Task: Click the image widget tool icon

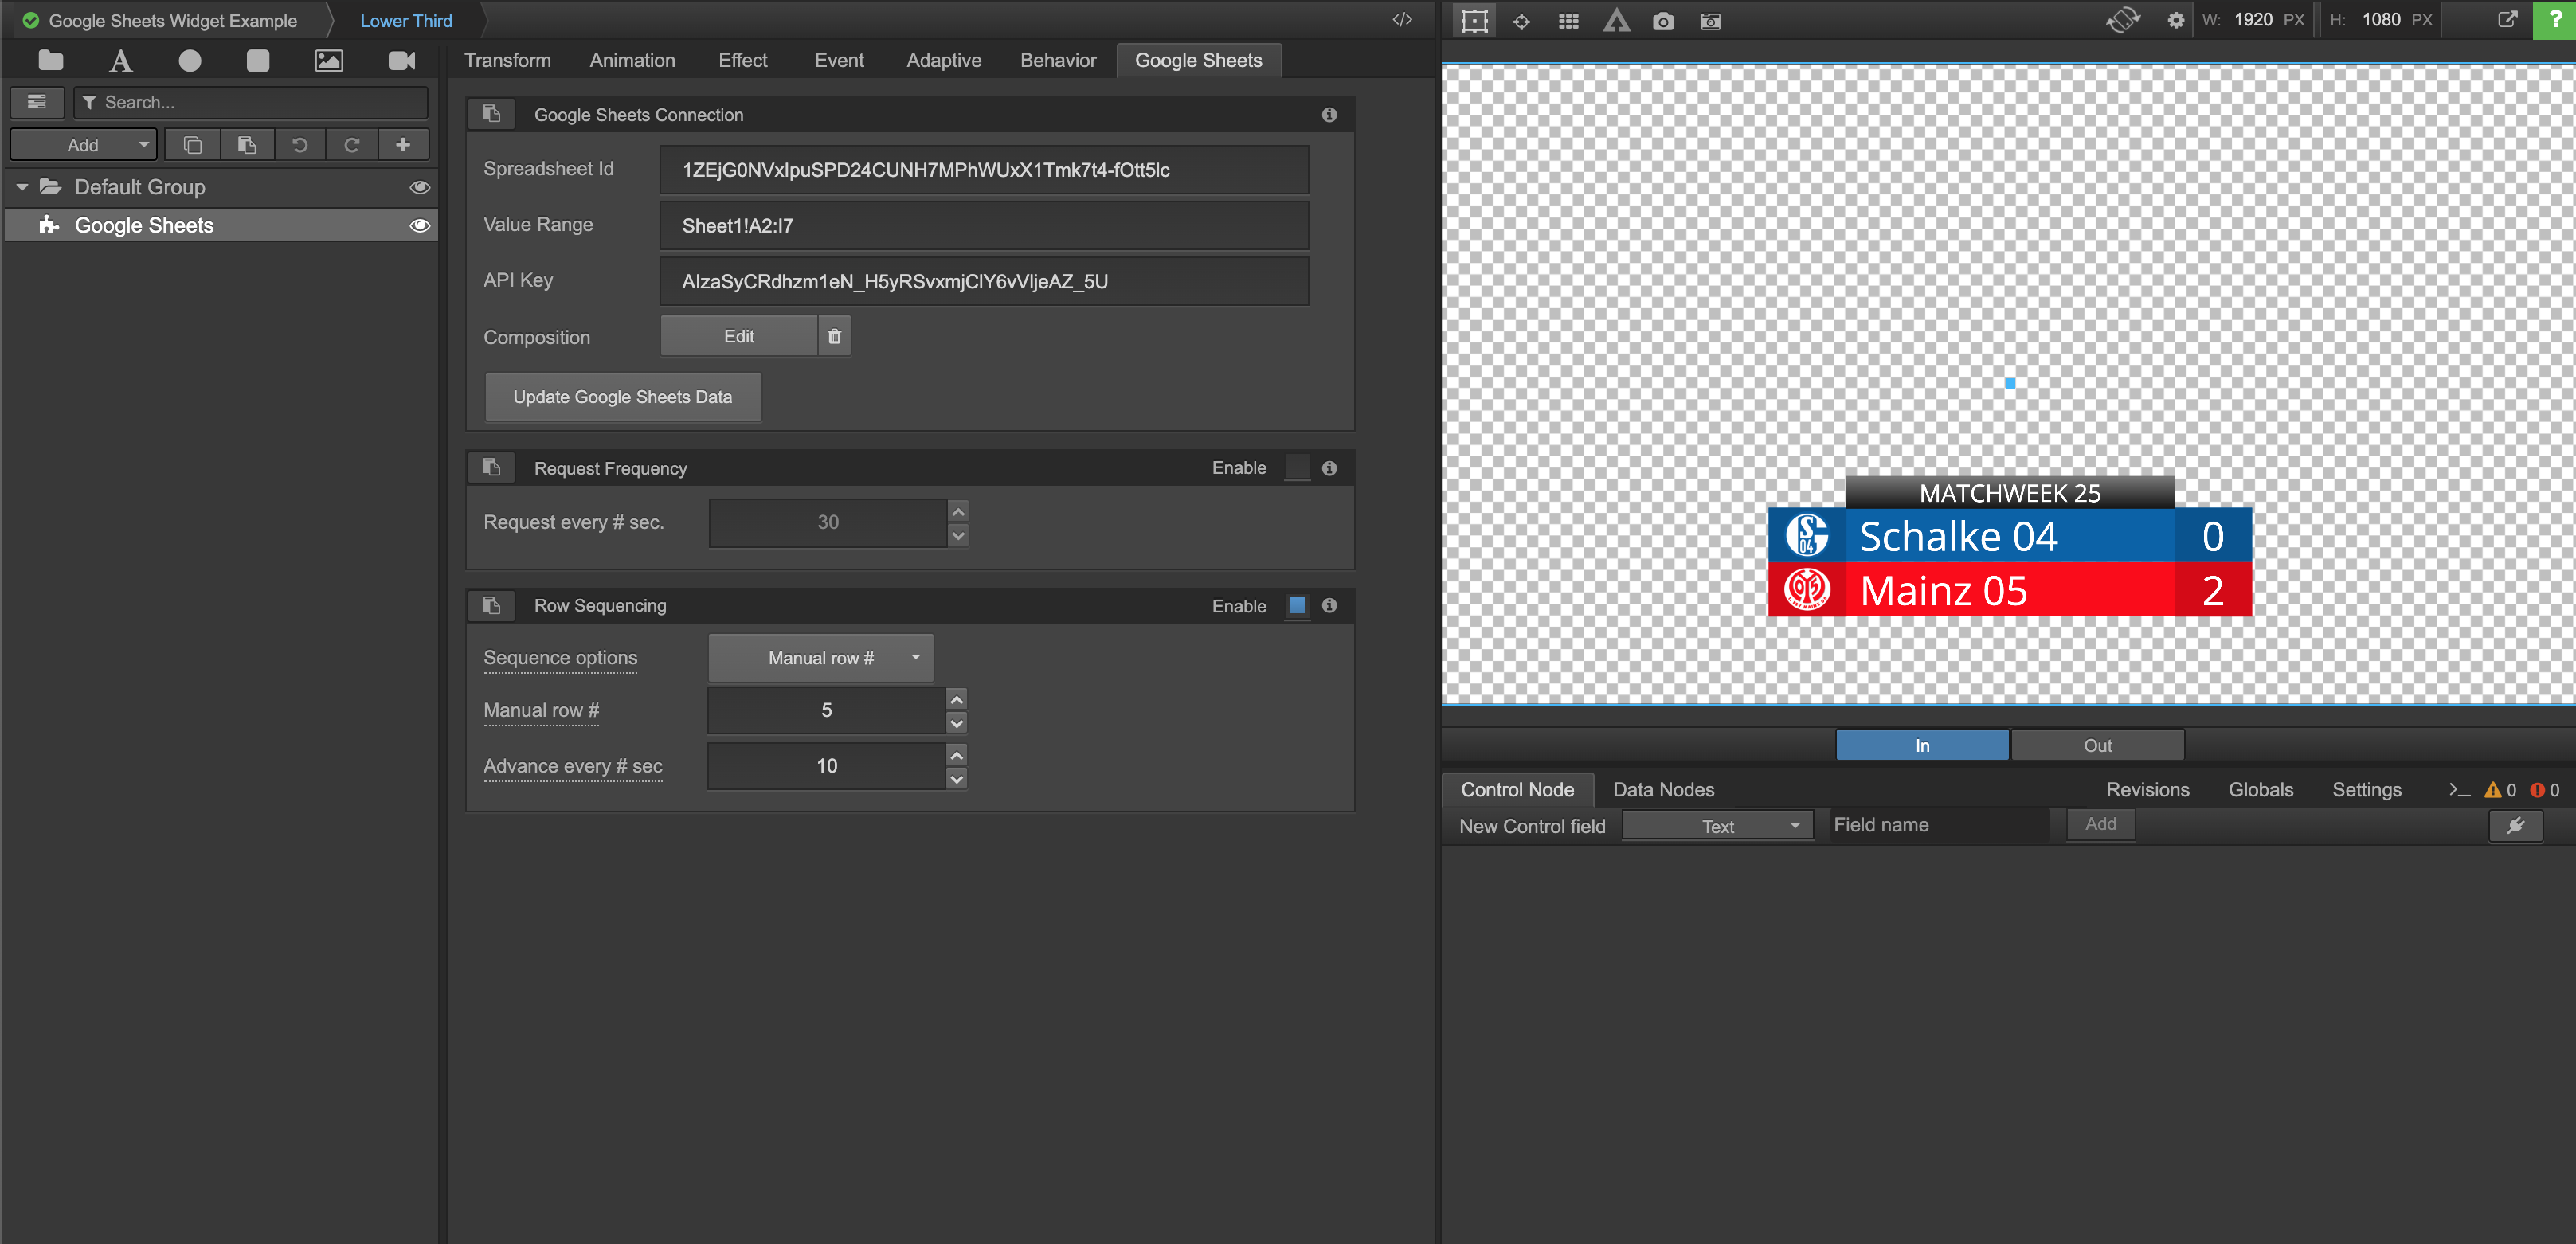Action: (328, 61)
